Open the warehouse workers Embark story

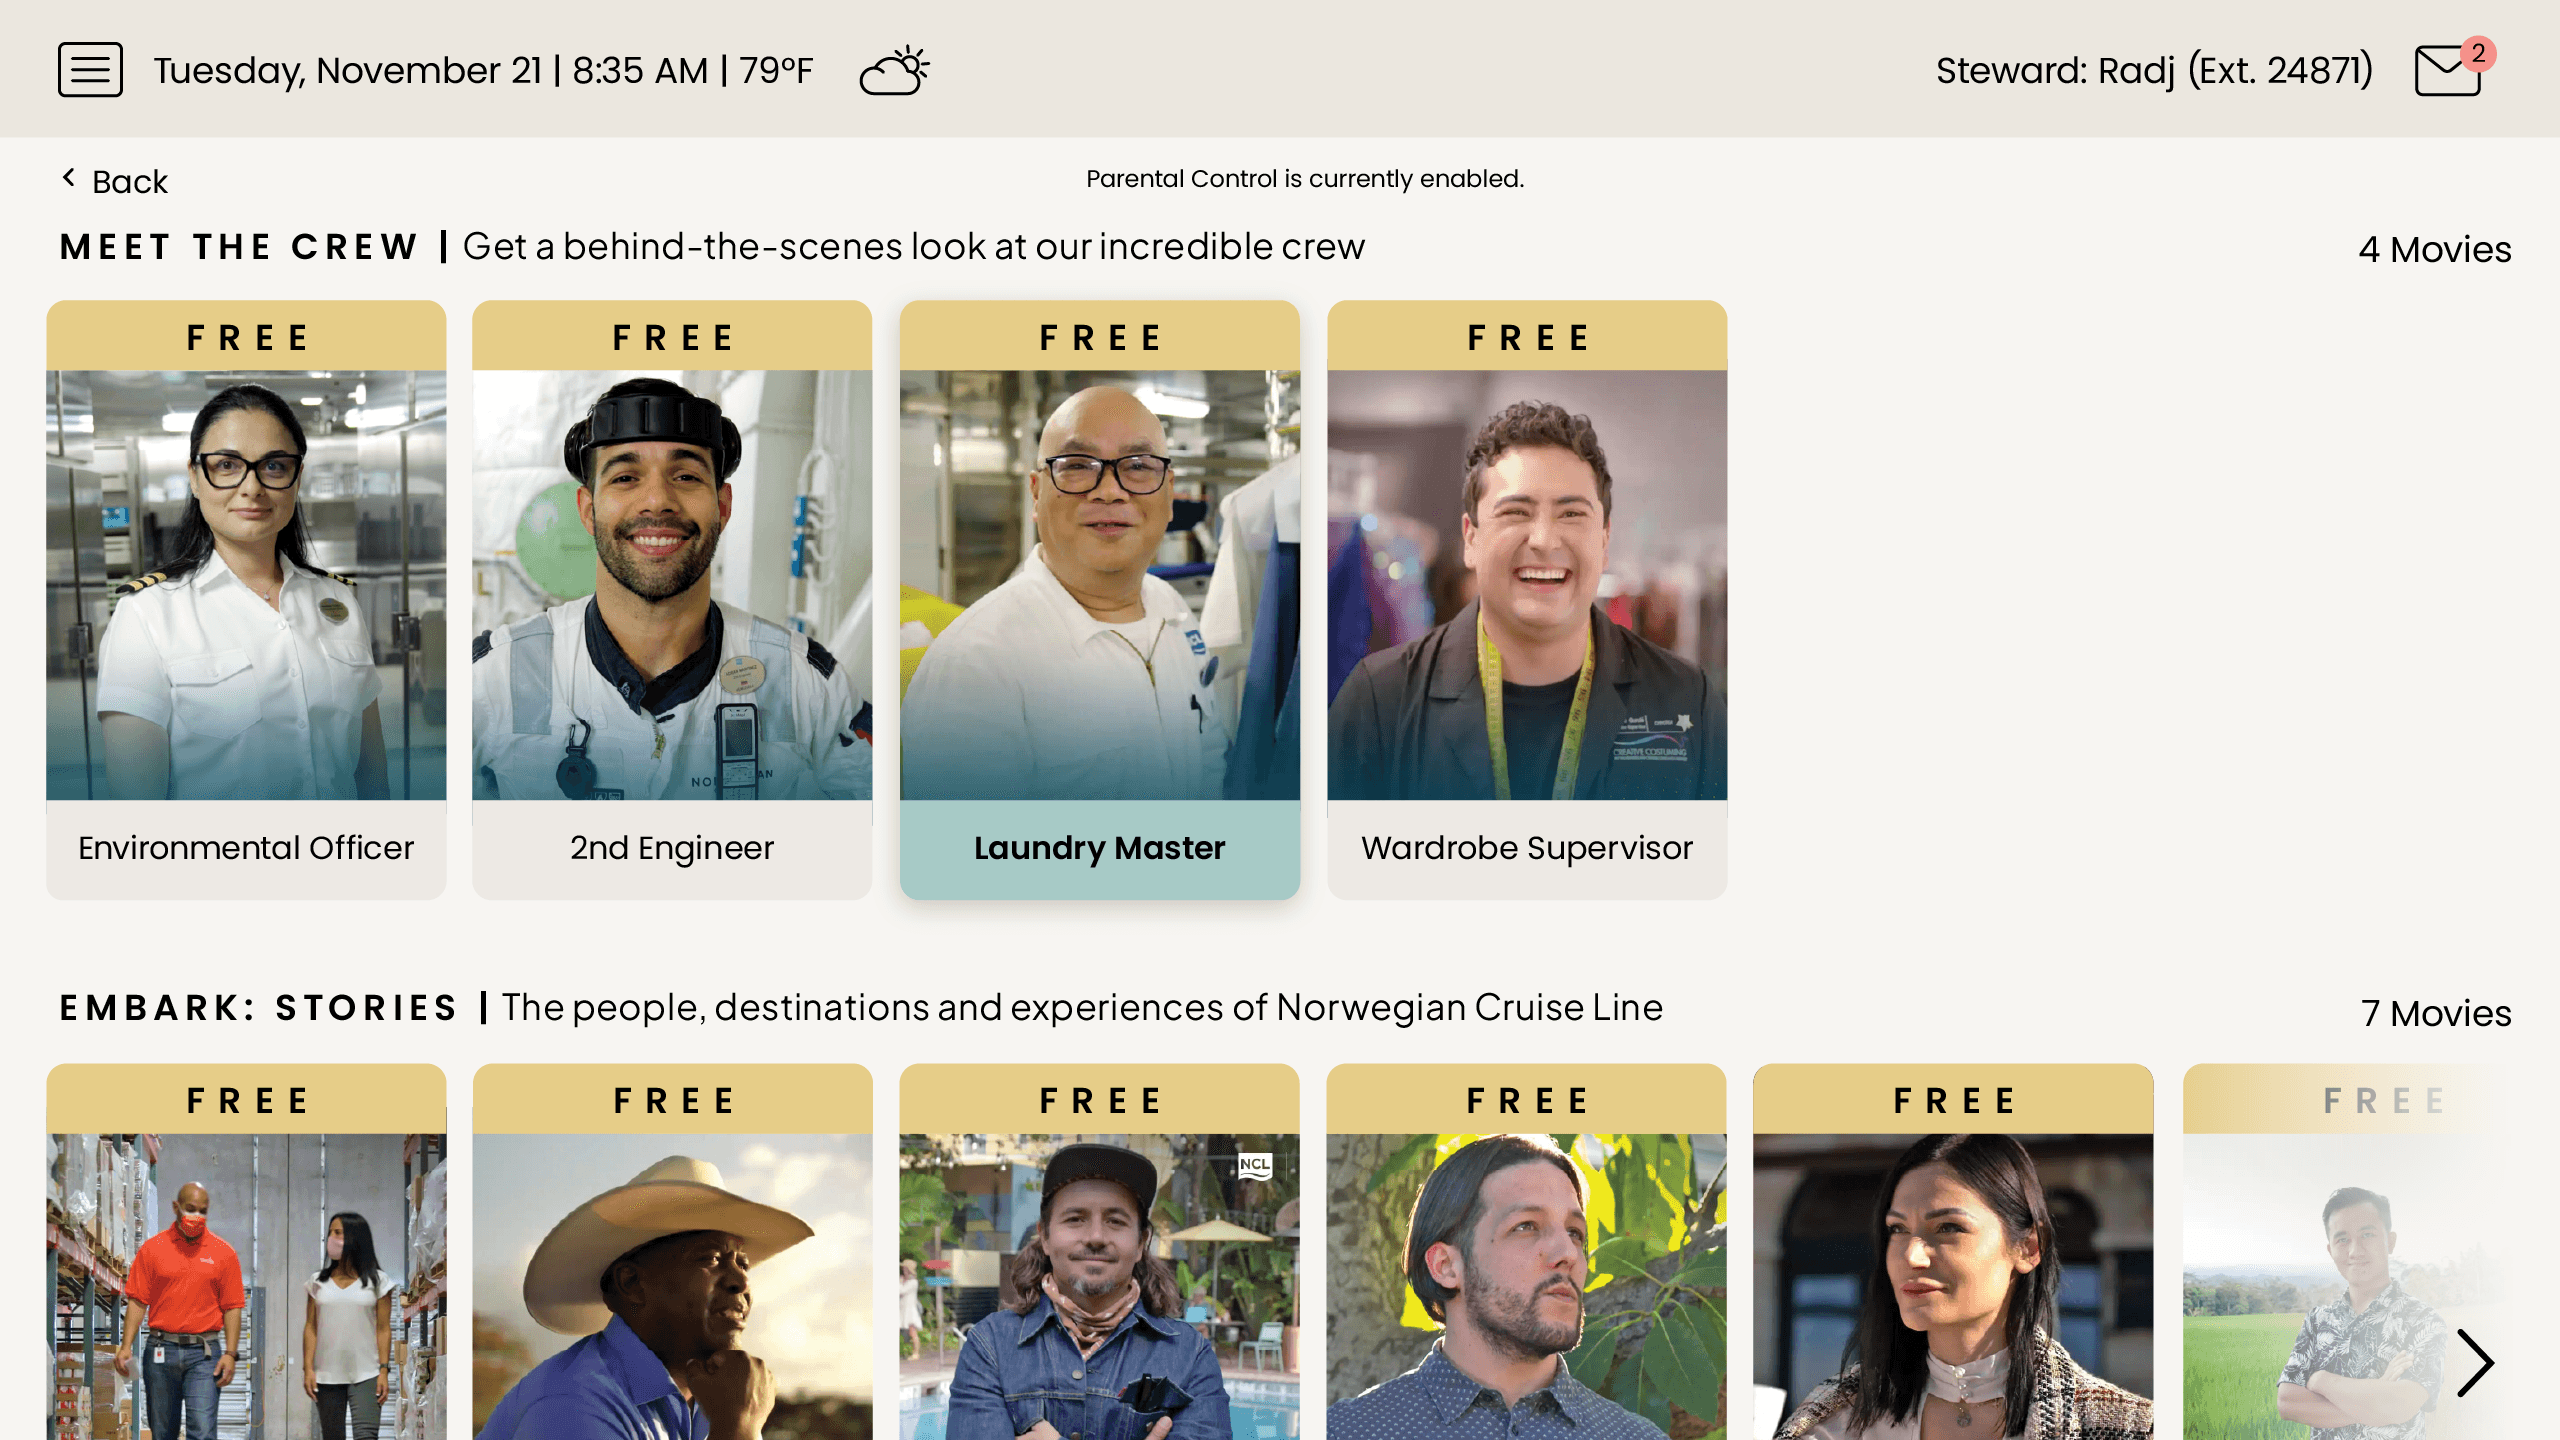pyautogui.click(x=246, y=1252)
